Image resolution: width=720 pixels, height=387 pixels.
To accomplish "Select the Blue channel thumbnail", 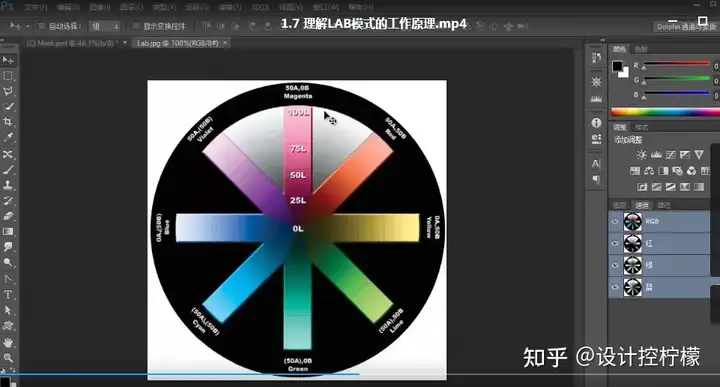I will tap(632, 287).
